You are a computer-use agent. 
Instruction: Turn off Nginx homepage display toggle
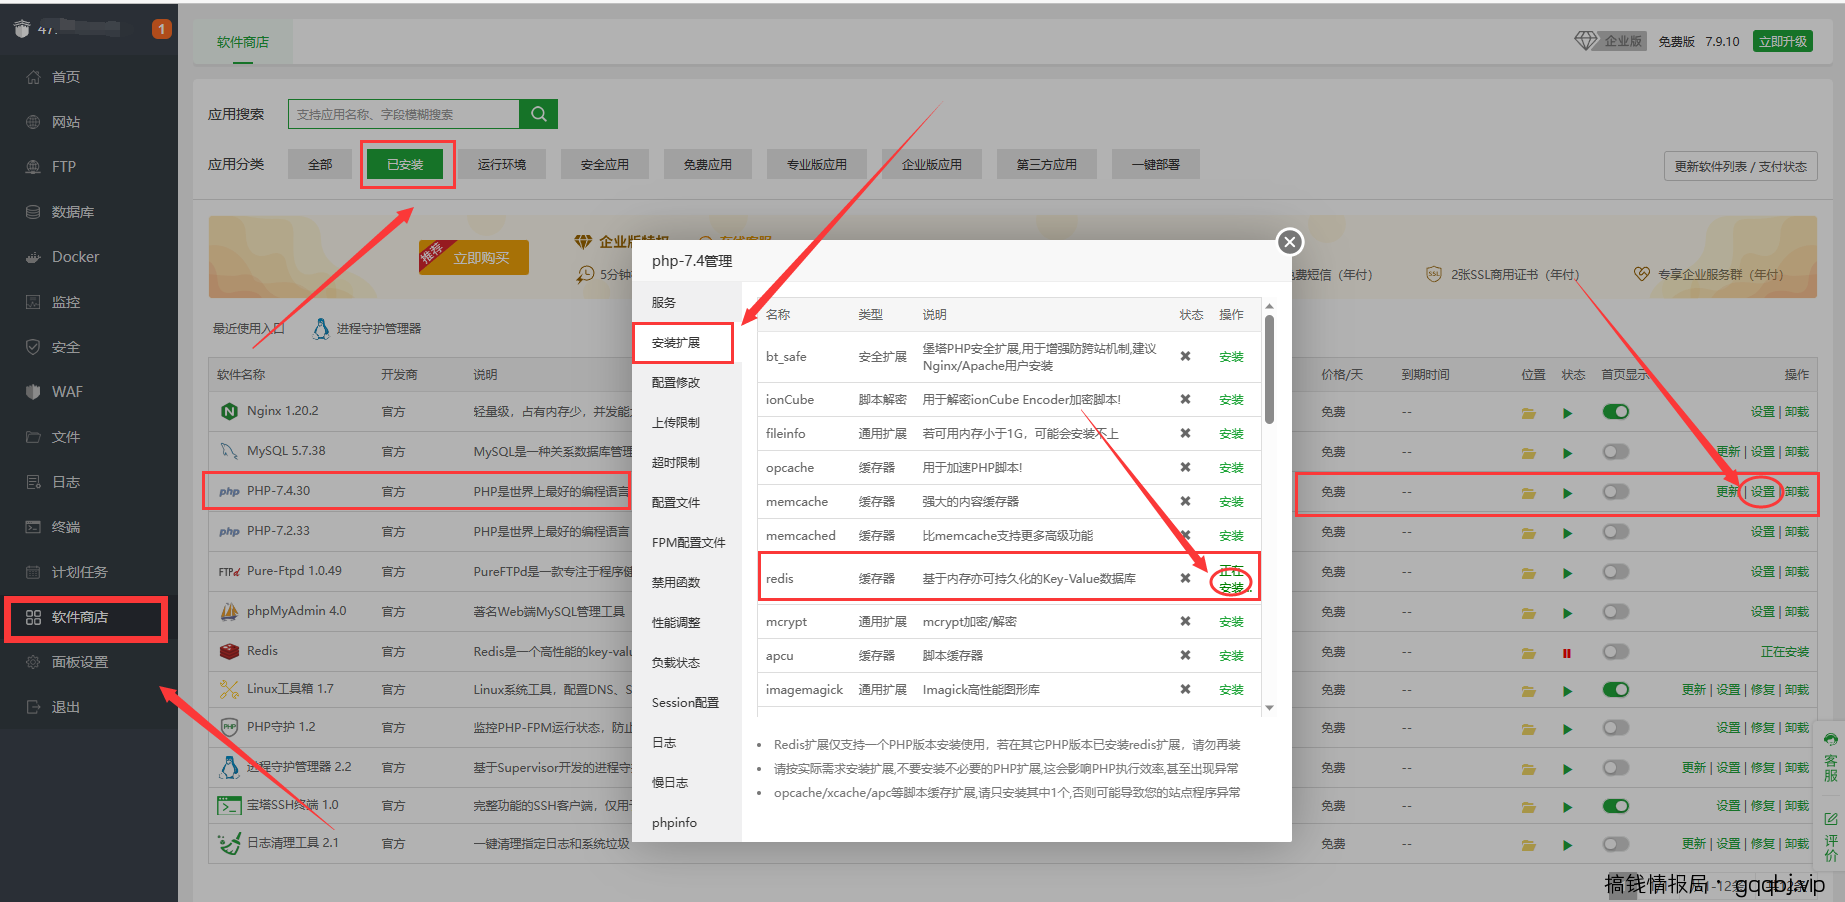pos(1617,411)
